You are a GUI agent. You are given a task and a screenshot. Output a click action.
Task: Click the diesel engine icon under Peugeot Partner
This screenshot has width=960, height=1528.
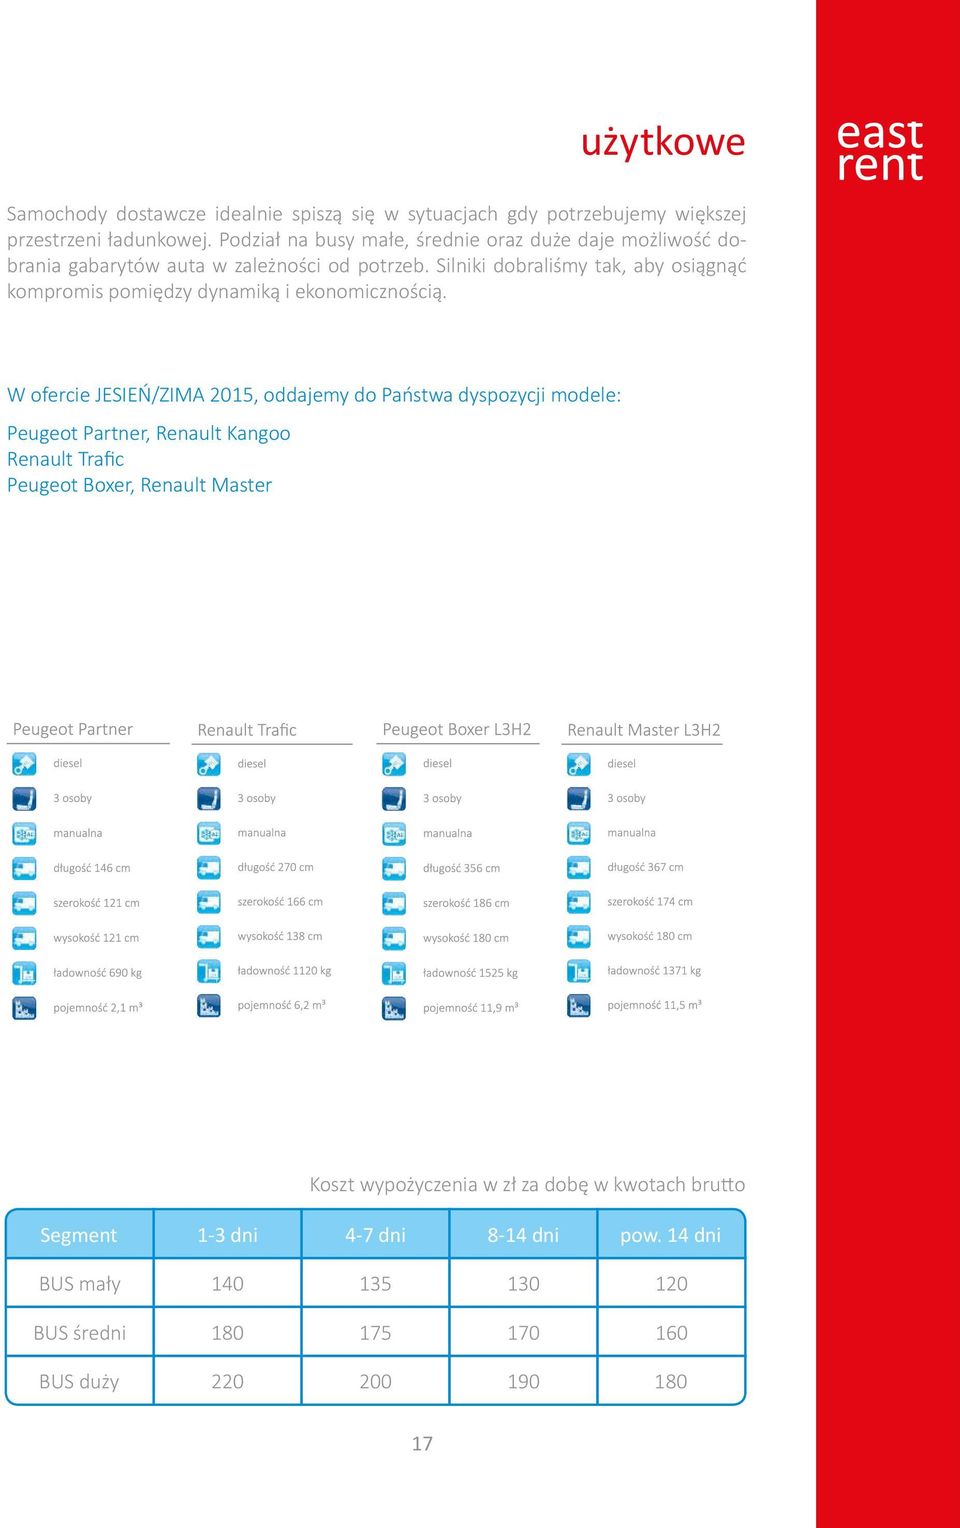(x=24, y=764)
